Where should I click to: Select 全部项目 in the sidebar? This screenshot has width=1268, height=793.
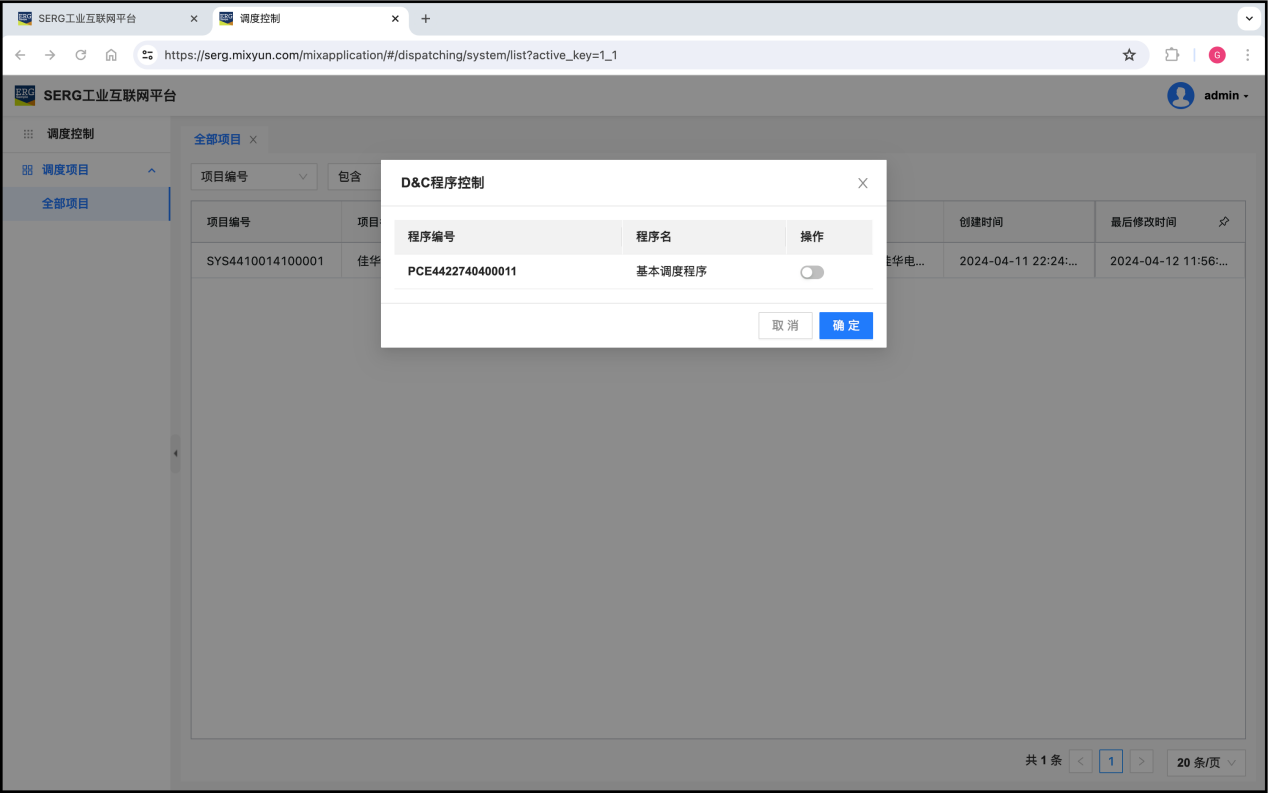66,204
